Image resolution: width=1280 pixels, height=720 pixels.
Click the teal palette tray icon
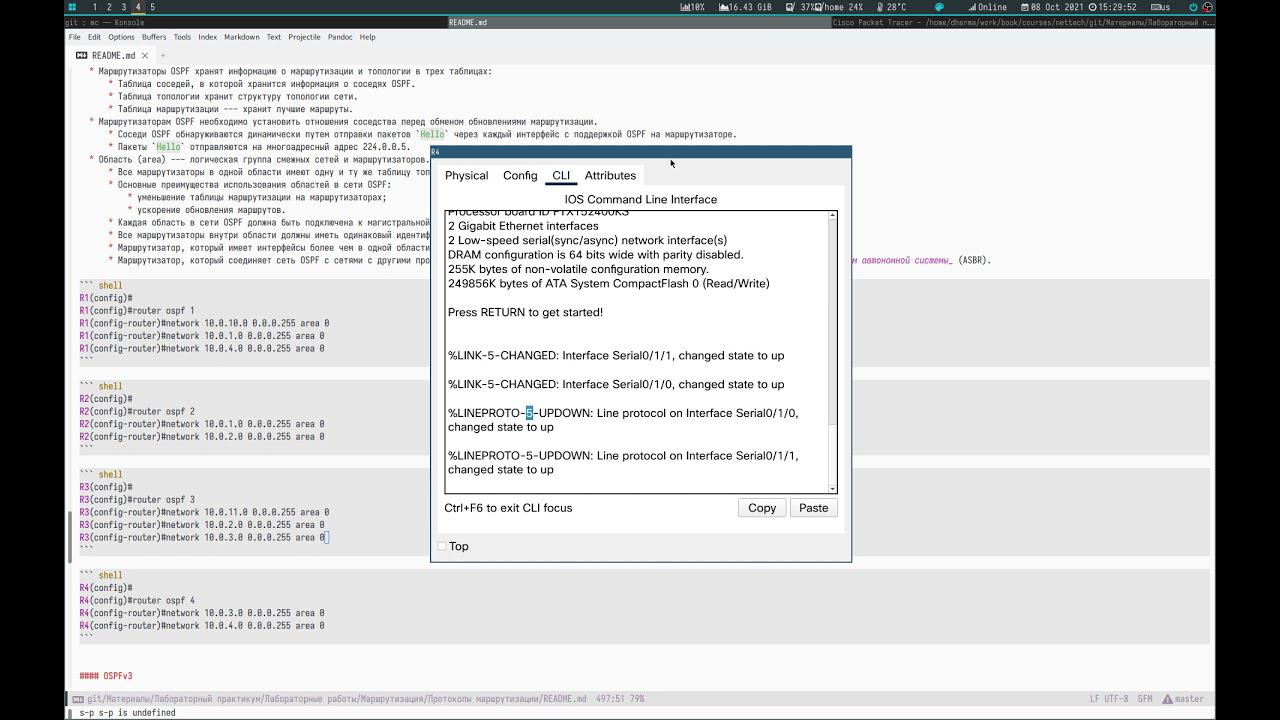(940, 7)
